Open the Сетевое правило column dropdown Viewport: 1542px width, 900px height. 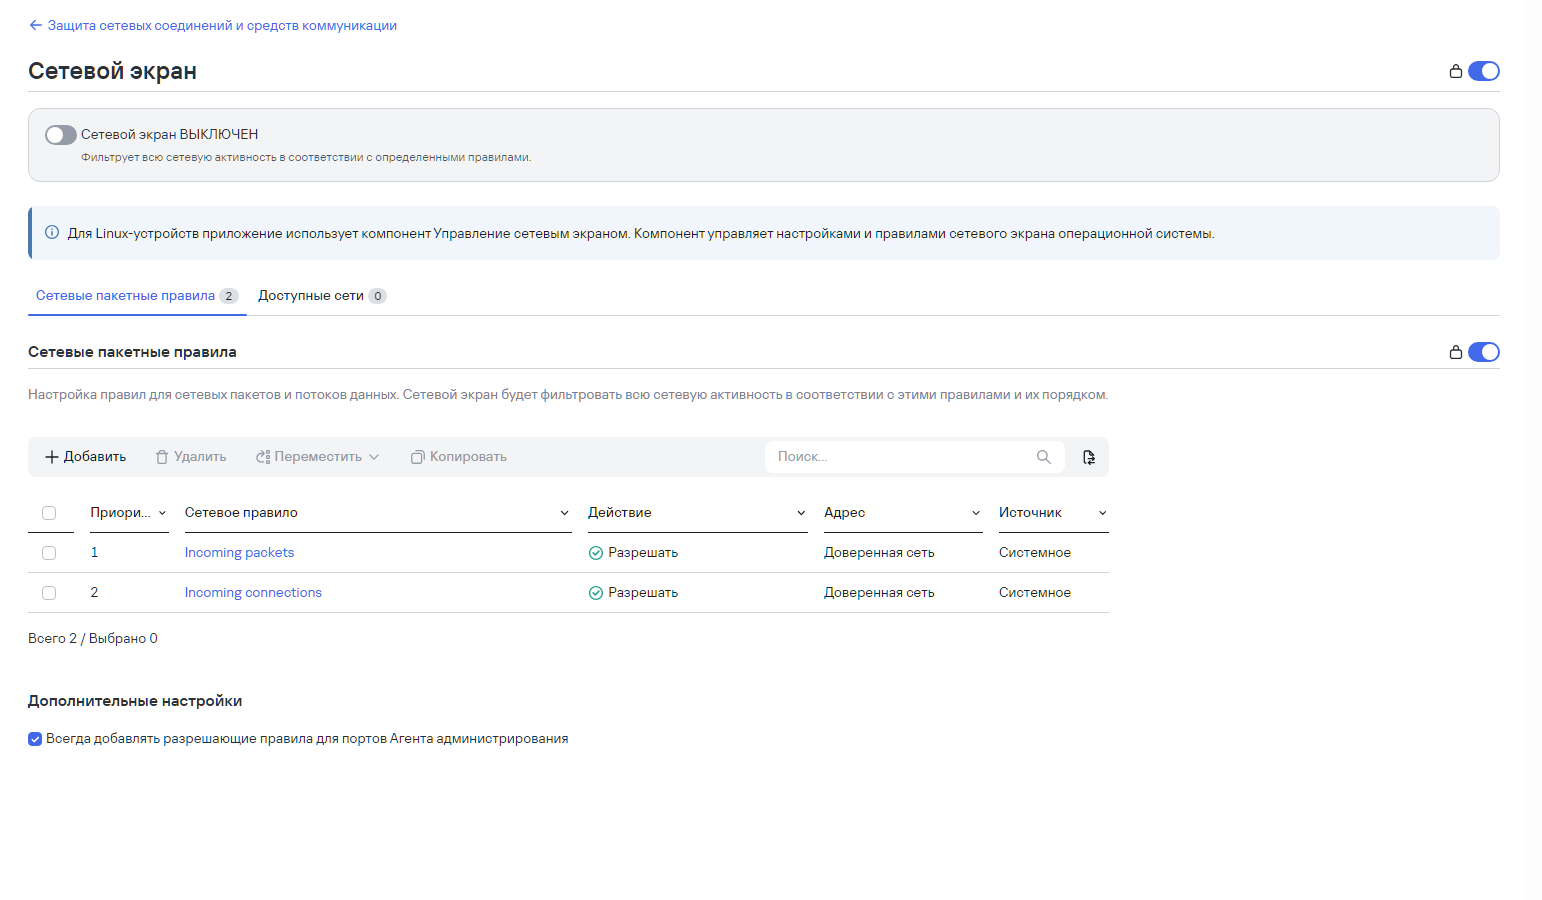click(565, 513)
